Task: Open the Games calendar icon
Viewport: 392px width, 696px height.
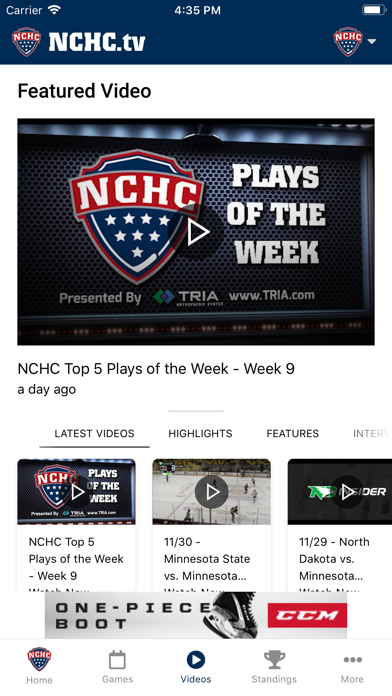Action: pyautogui.click(x=117, y=660)
